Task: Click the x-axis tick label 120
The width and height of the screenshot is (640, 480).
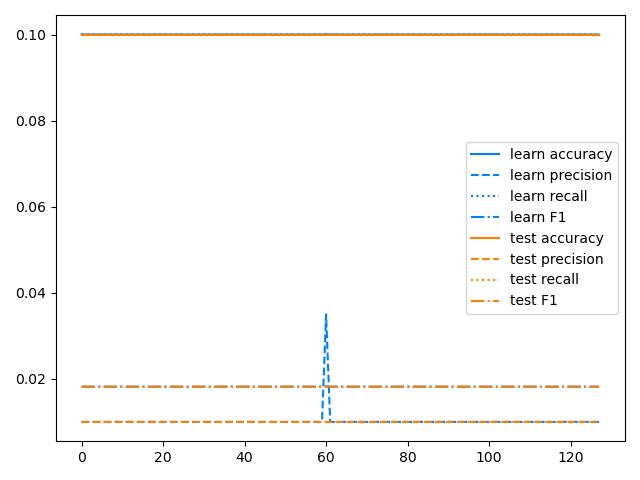Action: click(571, 458)
